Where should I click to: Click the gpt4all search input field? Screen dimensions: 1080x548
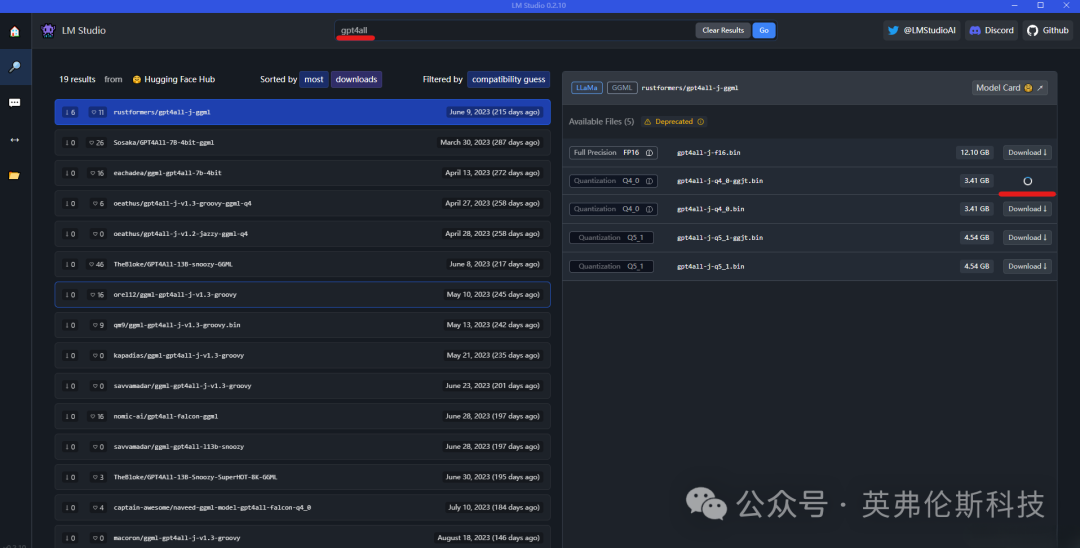click(515, 30)
